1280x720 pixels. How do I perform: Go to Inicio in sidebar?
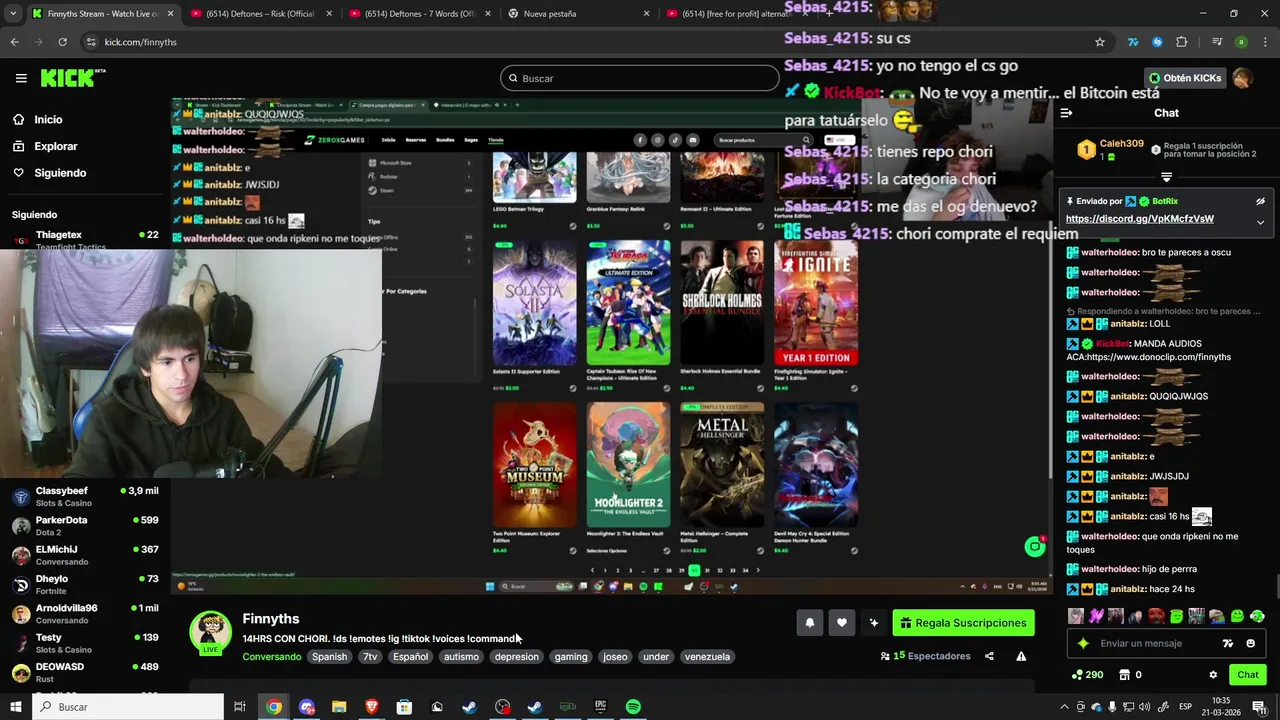48,119
